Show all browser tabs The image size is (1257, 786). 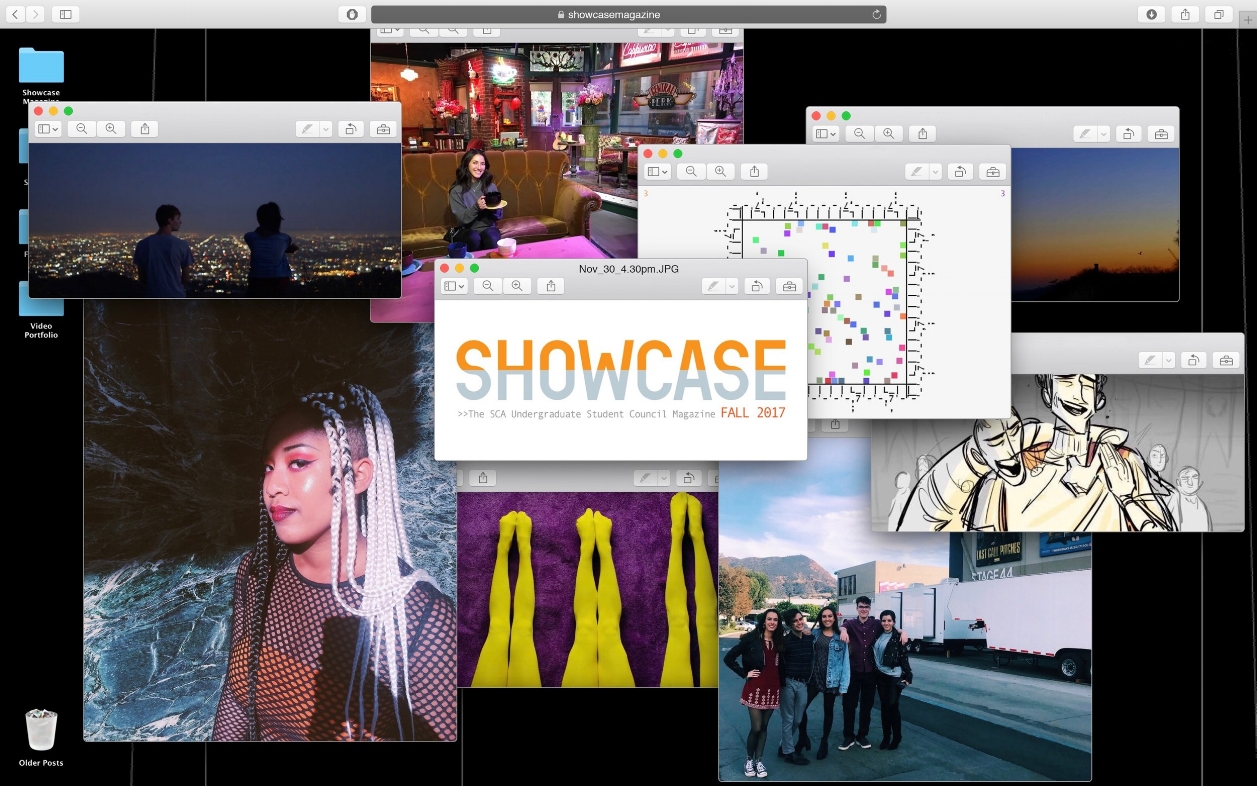[1219, 14]
